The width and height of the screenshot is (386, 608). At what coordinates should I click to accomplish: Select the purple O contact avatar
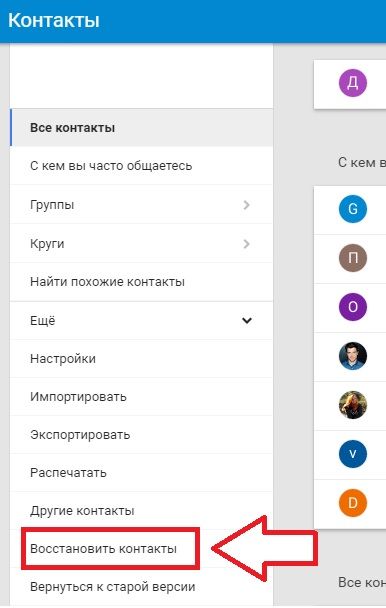pyautogui.click(x=353, y=307)
